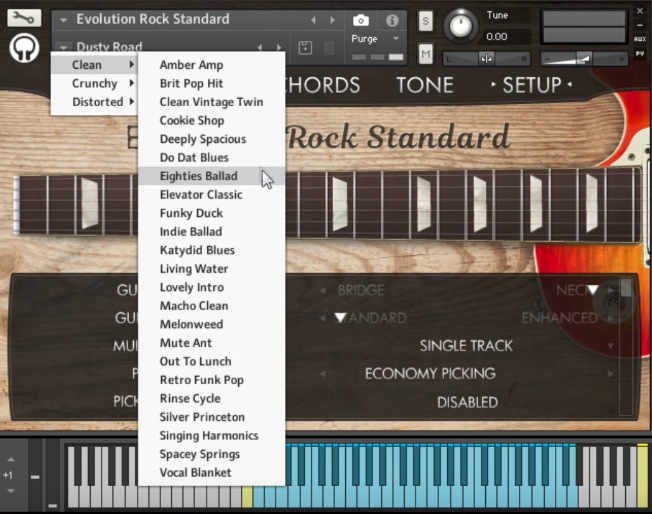
Task: Open Evolution Rock Standard instrument dropdown
Action: pyautogui.click(x=63, y=20)
